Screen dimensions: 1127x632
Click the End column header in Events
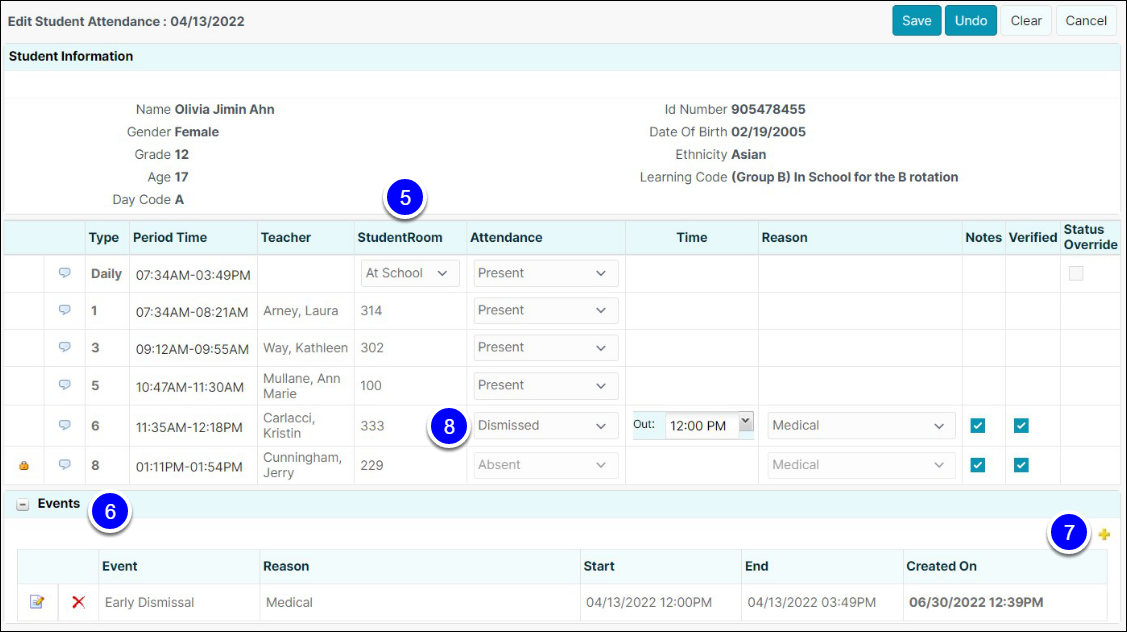point(756,566)
